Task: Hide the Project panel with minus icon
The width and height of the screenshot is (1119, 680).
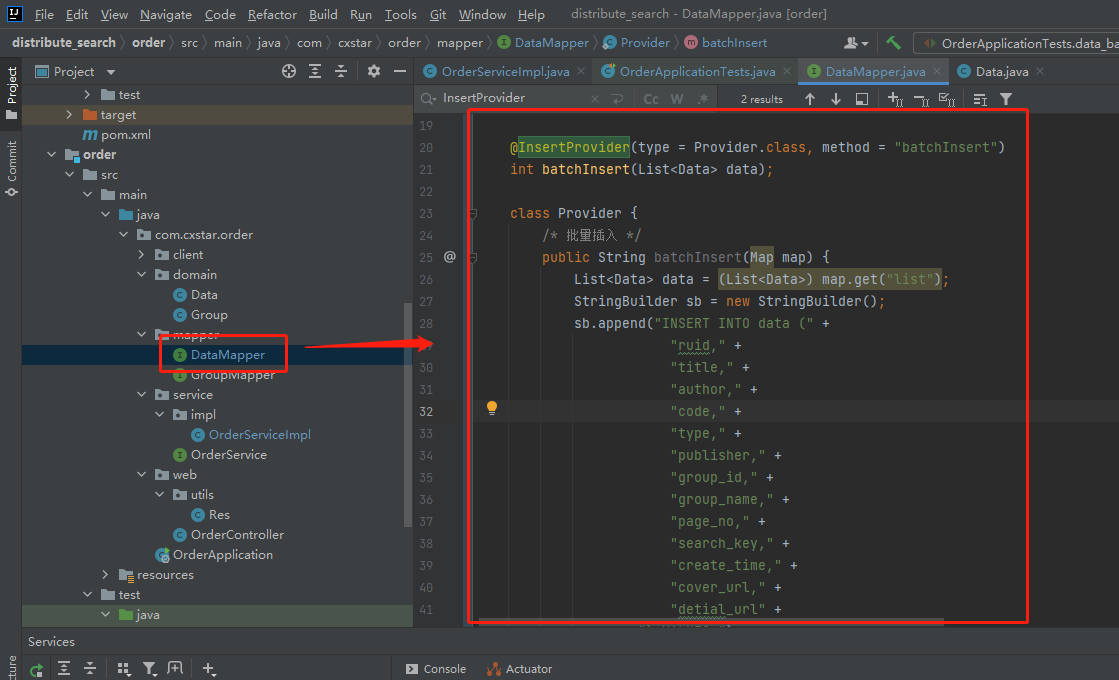Action: coord(400,71)
